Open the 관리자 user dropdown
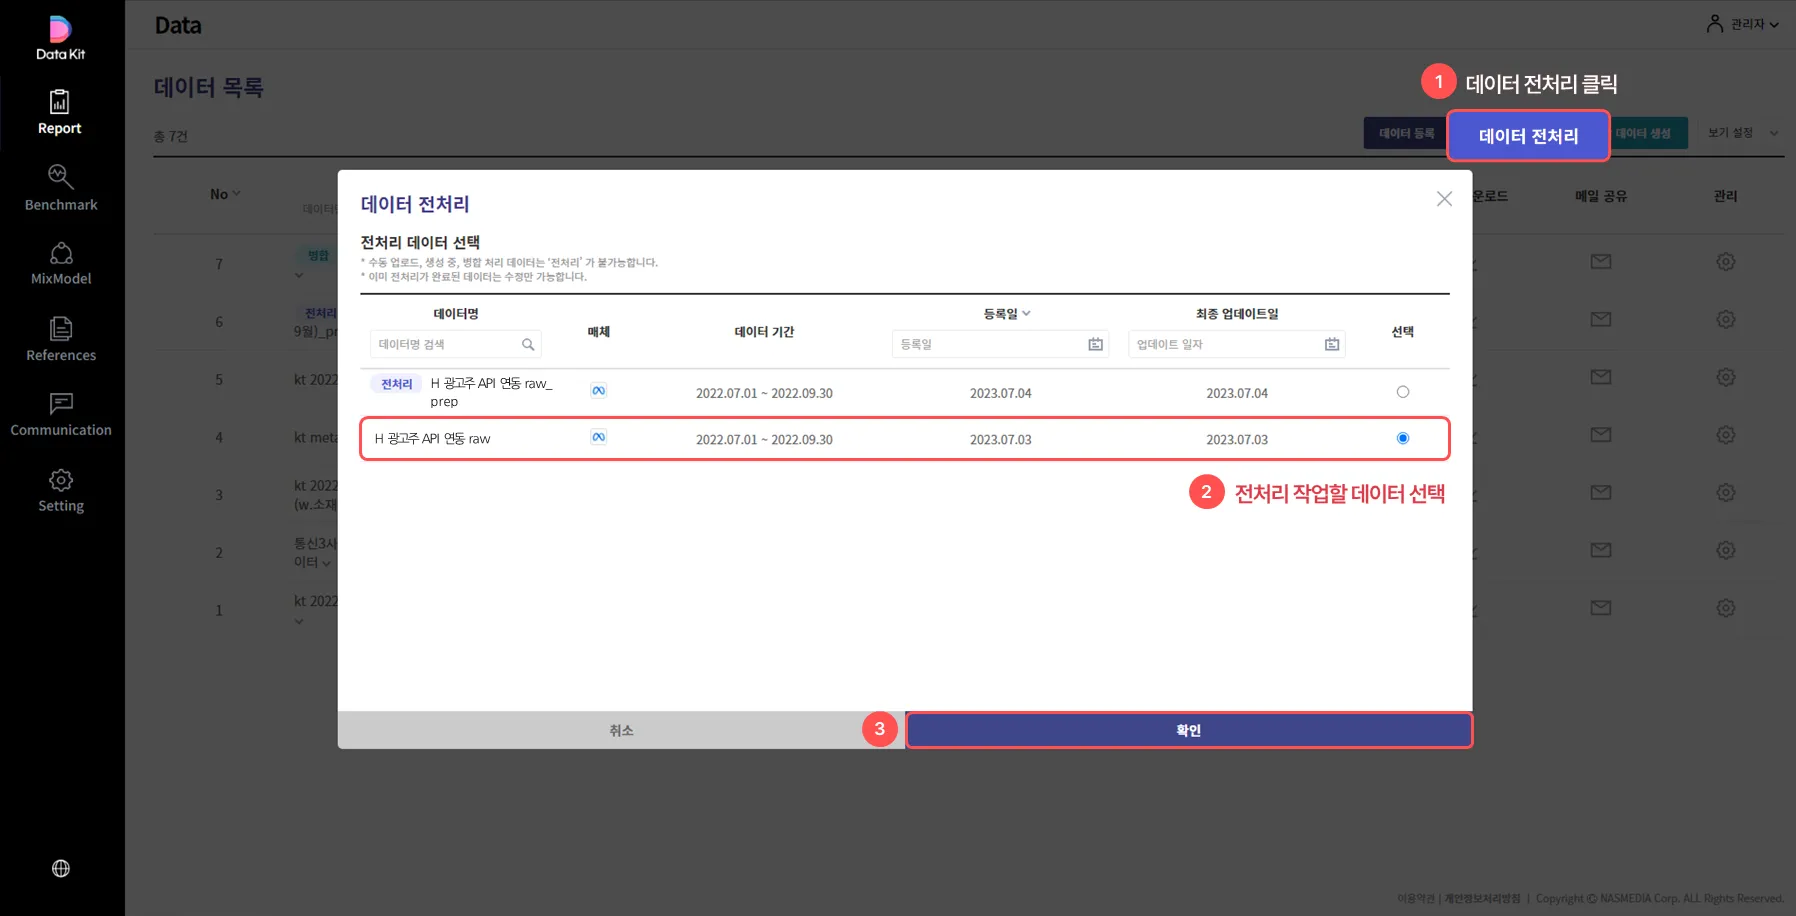 tap(1743, 24)
